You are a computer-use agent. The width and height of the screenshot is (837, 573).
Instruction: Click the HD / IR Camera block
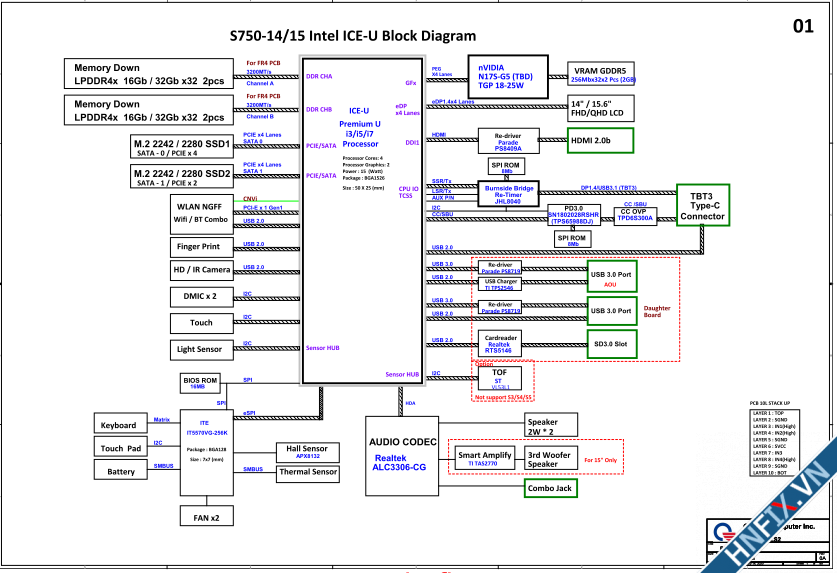click(x=202, y=271)
